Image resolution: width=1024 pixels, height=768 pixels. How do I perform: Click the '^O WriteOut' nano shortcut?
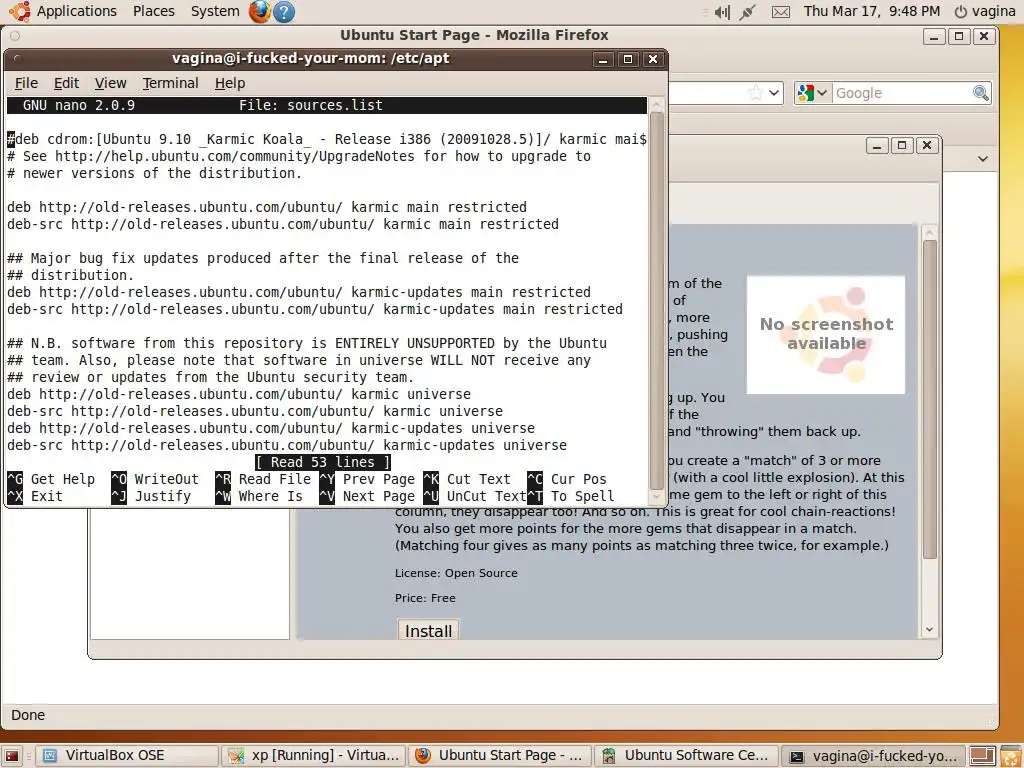(155, 479)
